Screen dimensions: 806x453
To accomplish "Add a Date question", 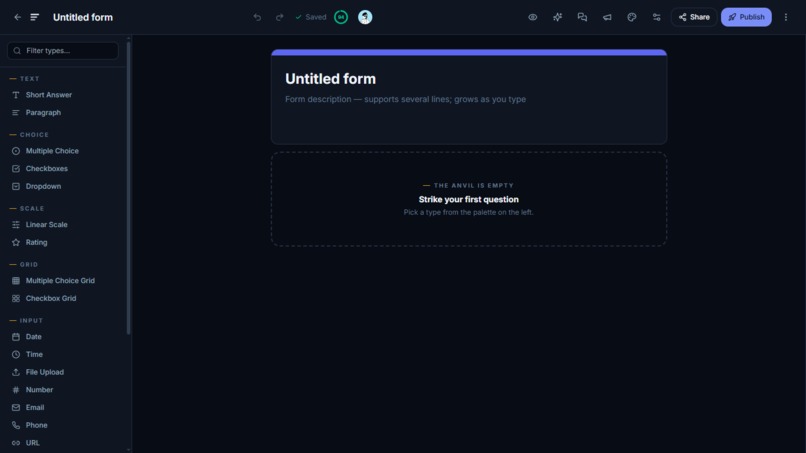I will pyautogui.click(x=63, y=336).
